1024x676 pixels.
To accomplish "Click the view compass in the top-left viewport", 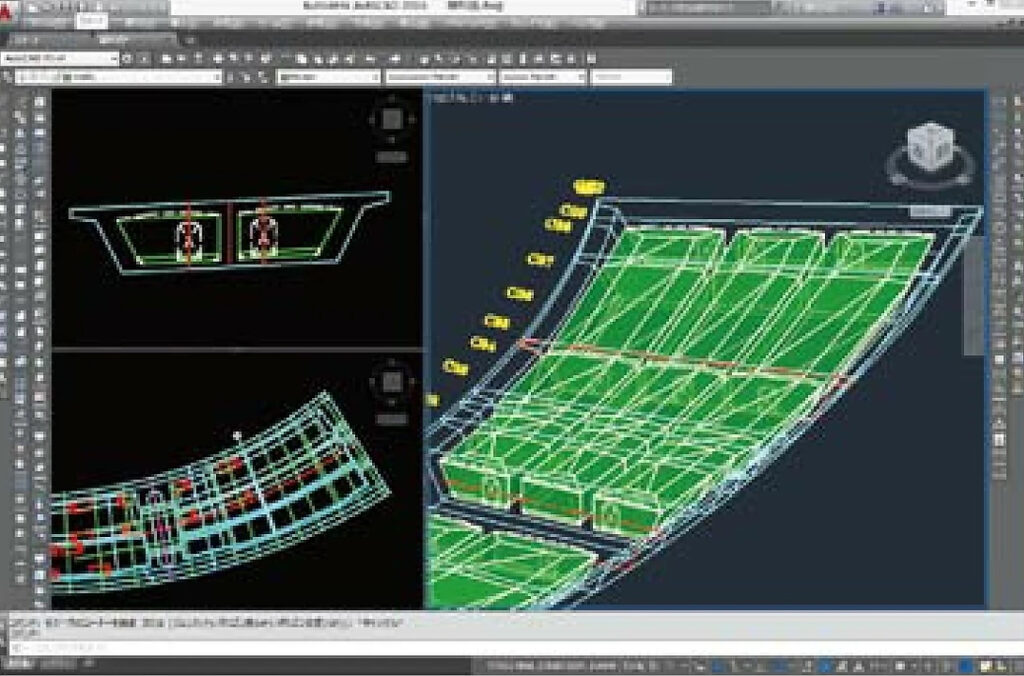I will click(x=392, y=120).
